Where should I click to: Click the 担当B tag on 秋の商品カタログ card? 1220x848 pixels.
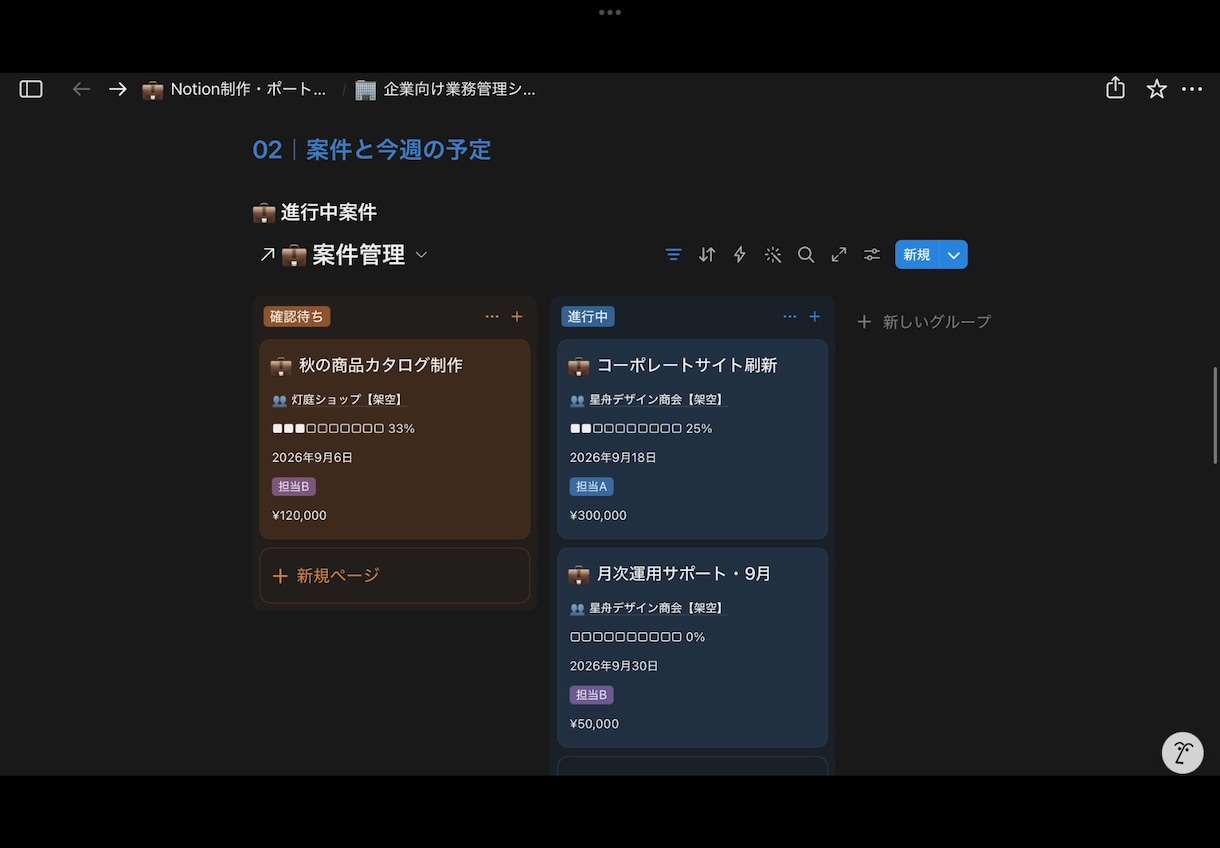click(294, 487)
